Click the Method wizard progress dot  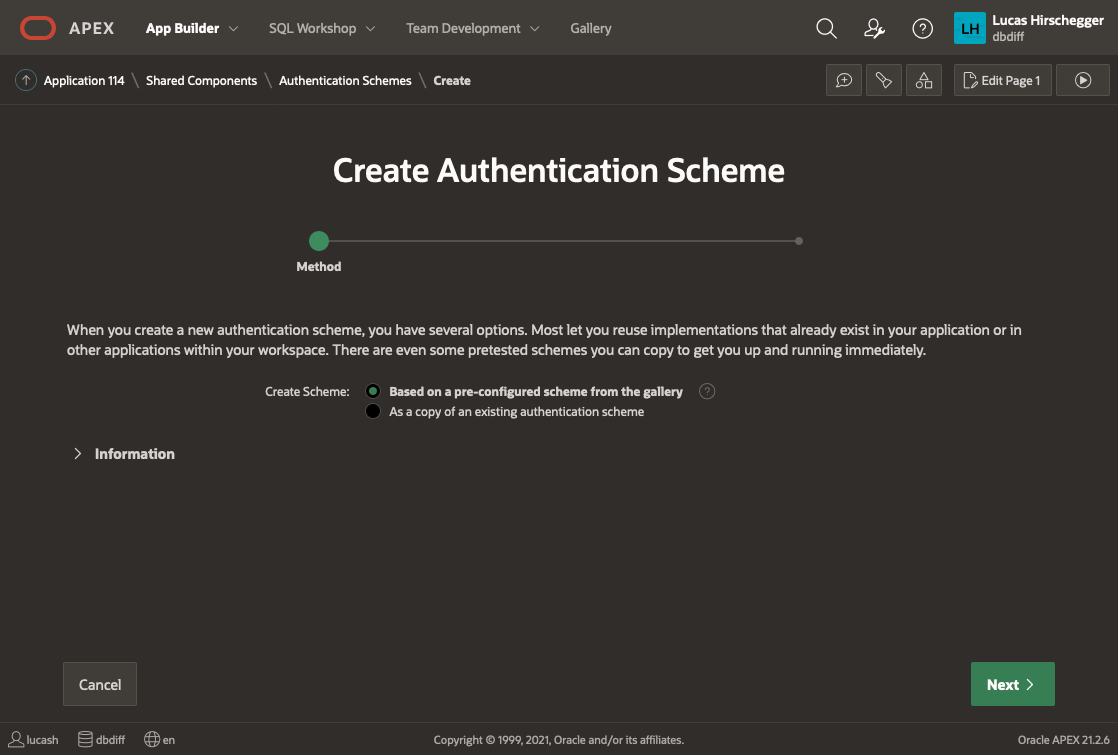coord(318,241)
